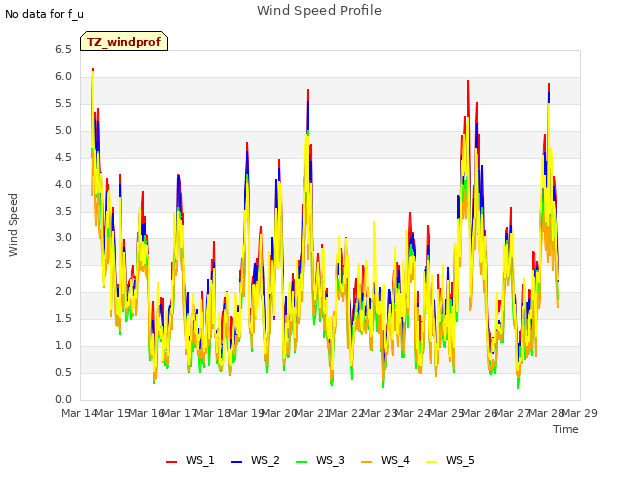The width and height of the screenshot is (640, 480).
Task: Click the Mar 25 x-axis tick label
Action: click(x=446, y=413)
